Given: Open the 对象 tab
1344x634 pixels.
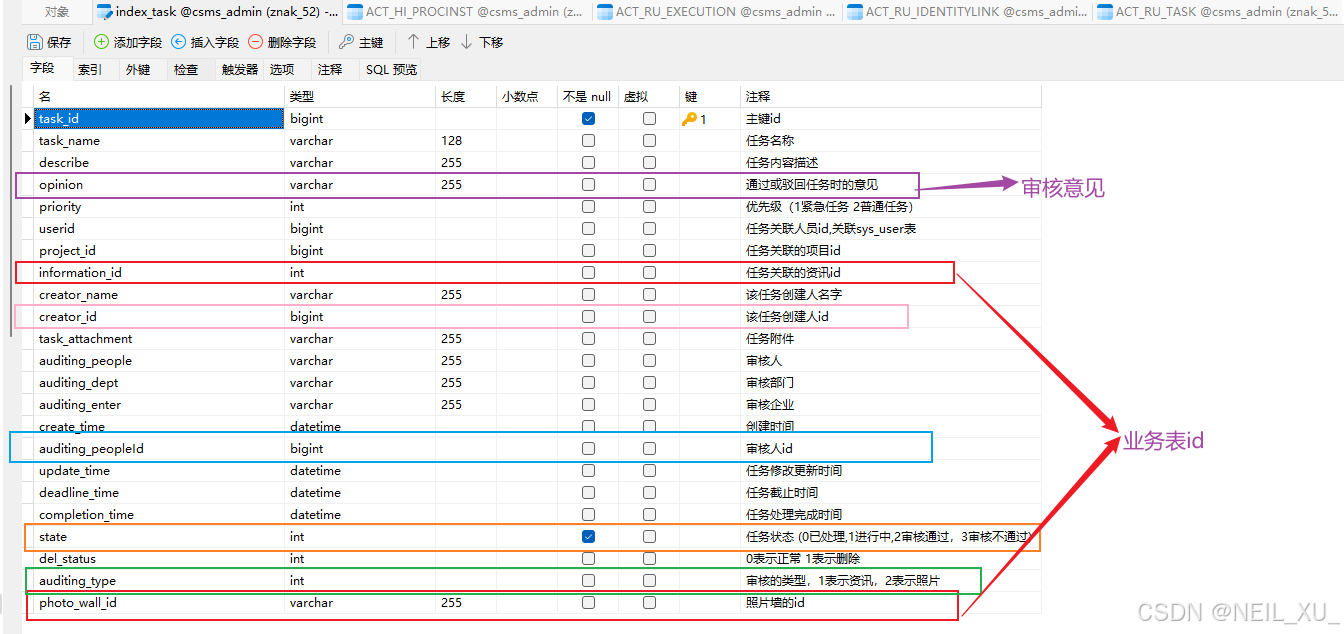Looking at the screenshot, I should point(57,12).
